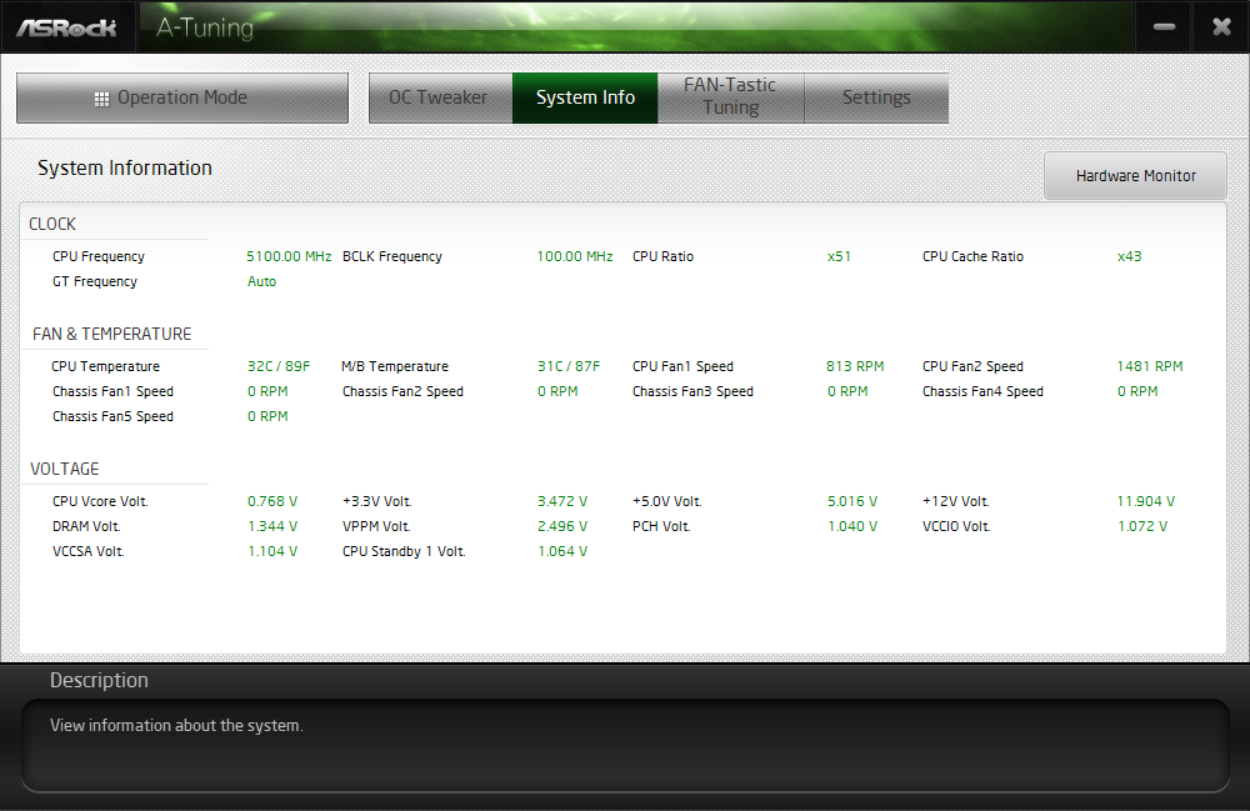Click the GT Frequency label
This screenshot has height=811, width=1250.
click(95, 281)
